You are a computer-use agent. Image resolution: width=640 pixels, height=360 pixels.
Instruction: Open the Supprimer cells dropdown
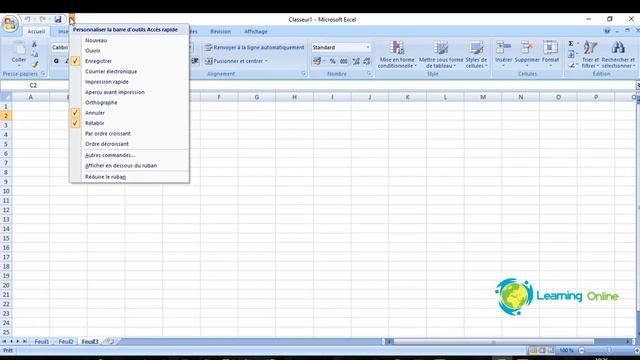point(527,54)
